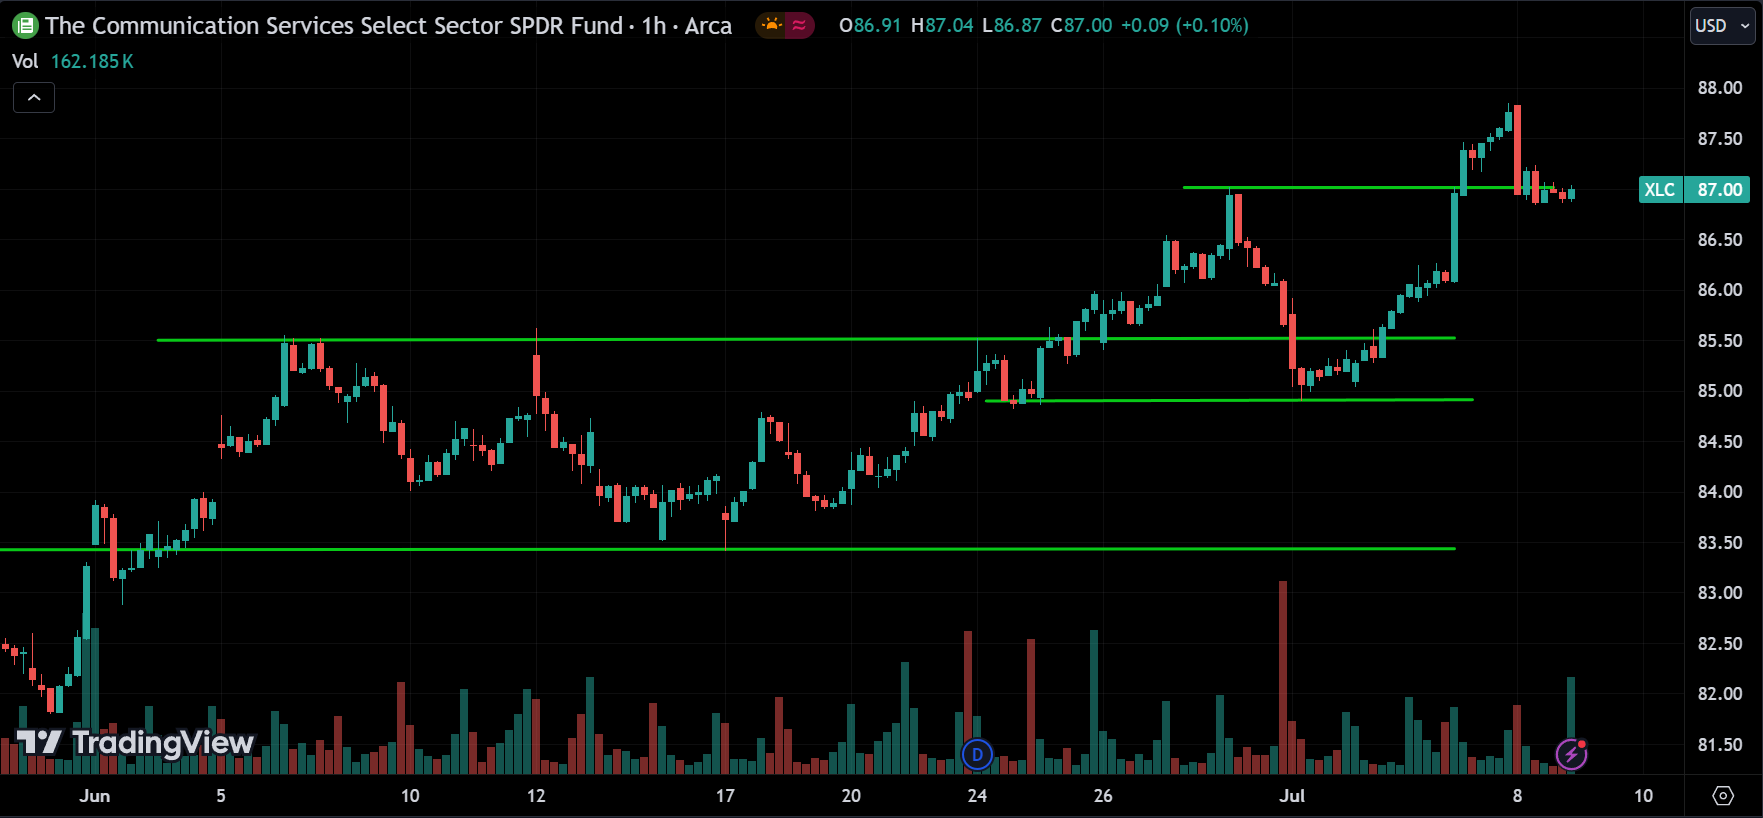Screen dimensions: 1763x818
Task: Click the C87.00 close value
Action: [x=1081, y=26]
